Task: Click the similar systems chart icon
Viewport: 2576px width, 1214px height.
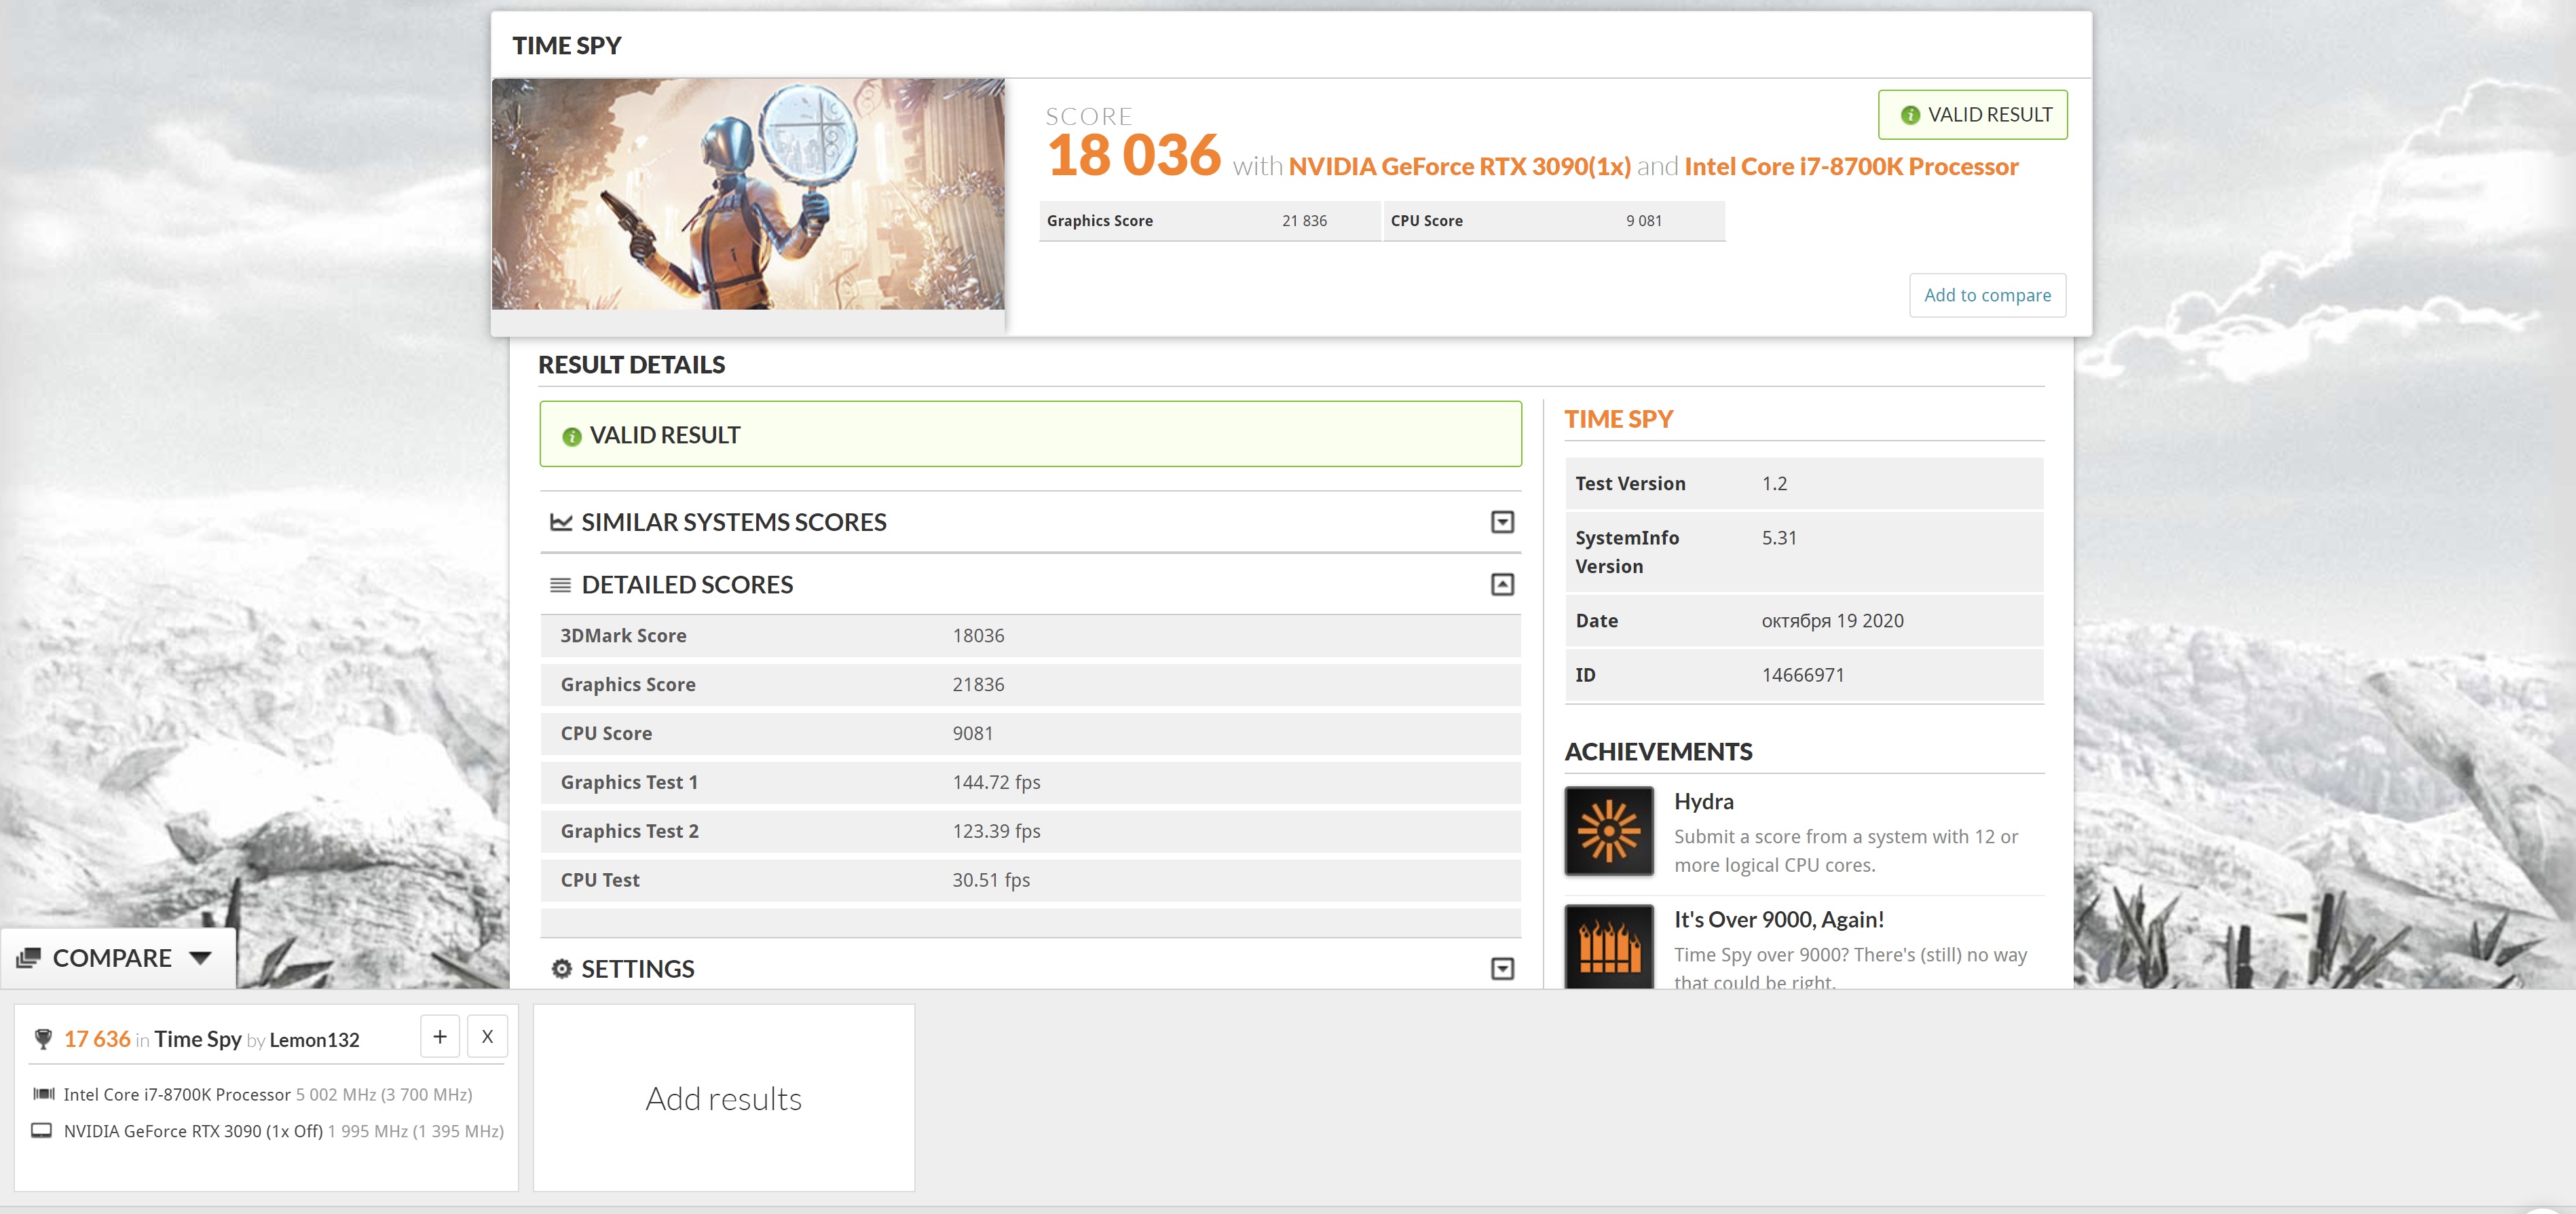Action: tap(561, 522)
